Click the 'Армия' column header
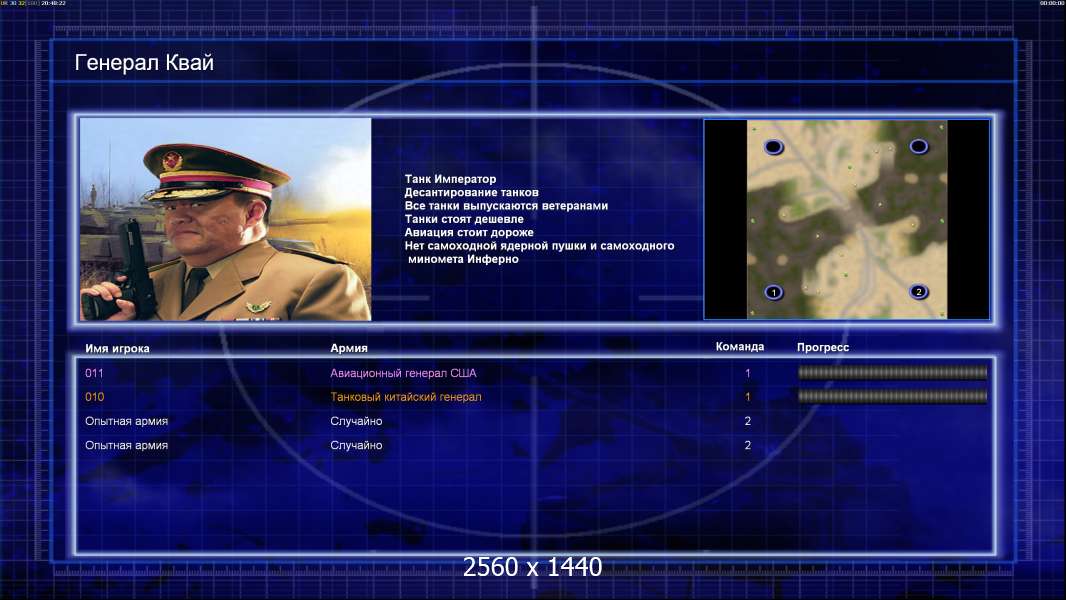The image size is (1066, 600). click(349, 348)
